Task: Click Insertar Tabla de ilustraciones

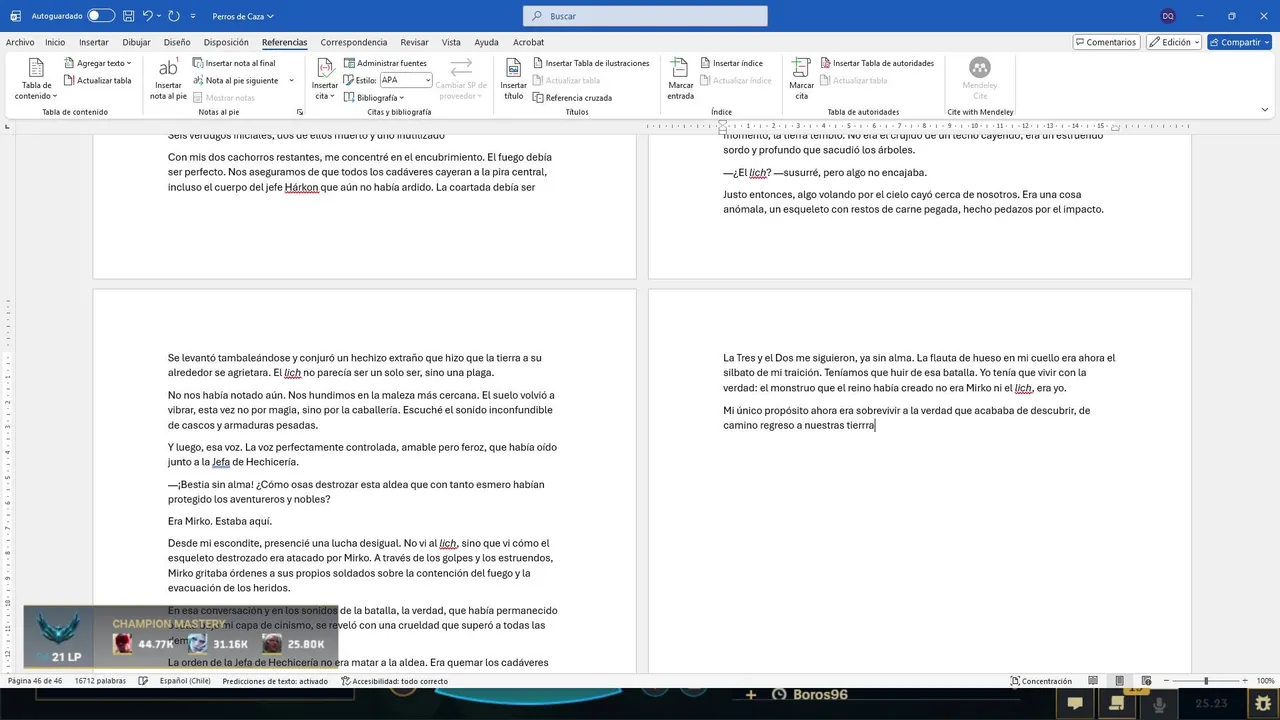Action: coord(591,63)
